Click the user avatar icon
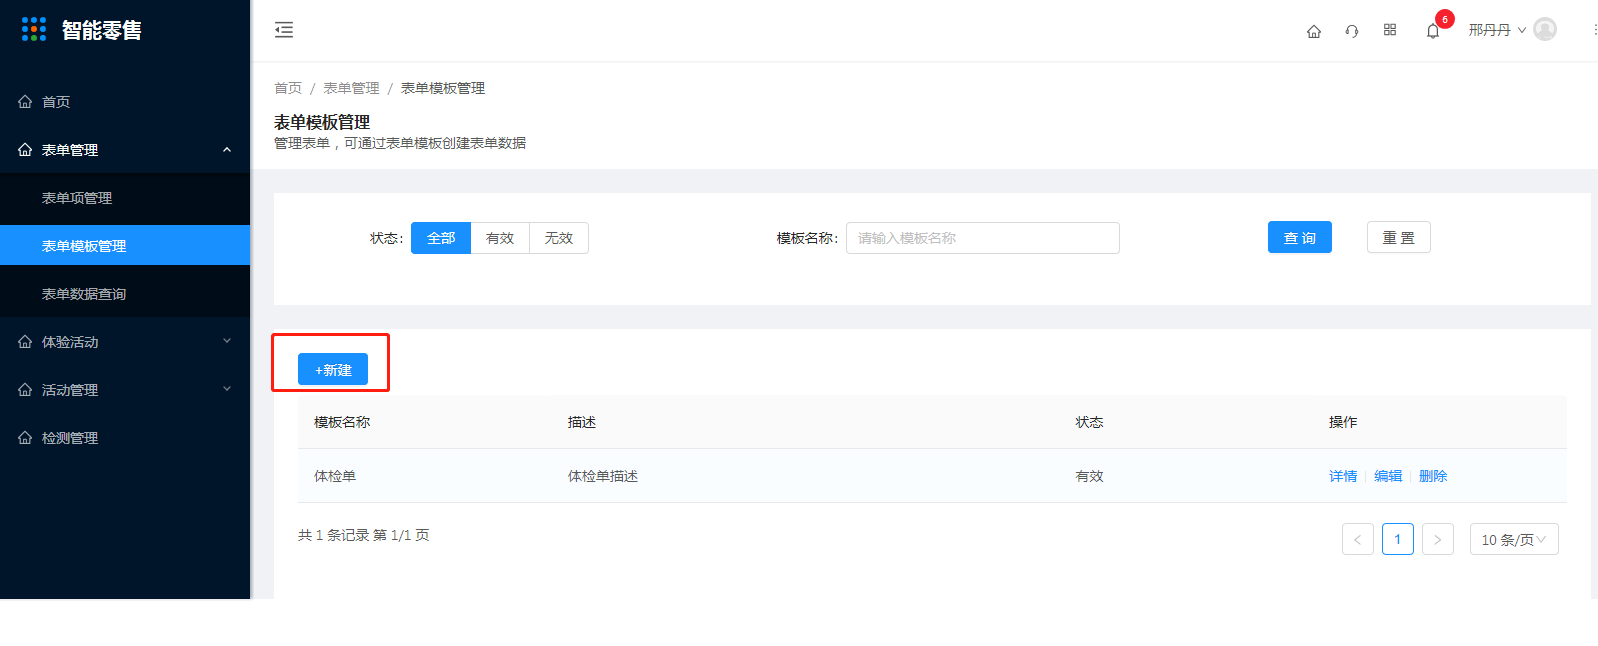 pyautogui.click(x=1545, y=30)
